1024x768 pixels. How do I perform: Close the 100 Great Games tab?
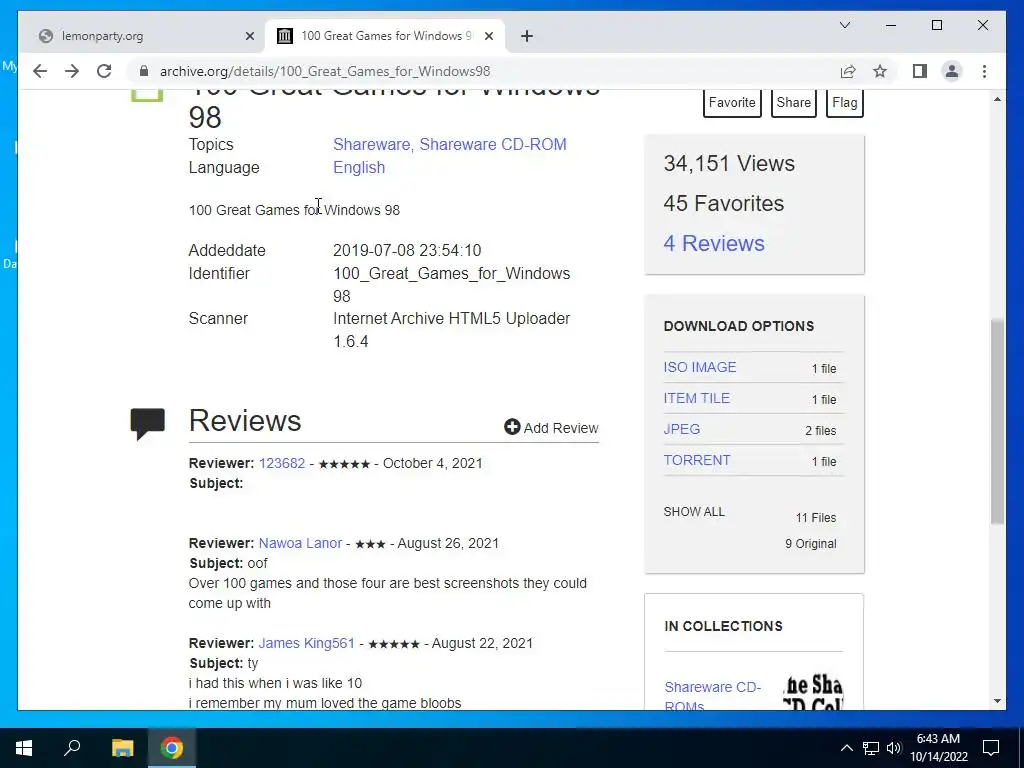coord(488,36)
